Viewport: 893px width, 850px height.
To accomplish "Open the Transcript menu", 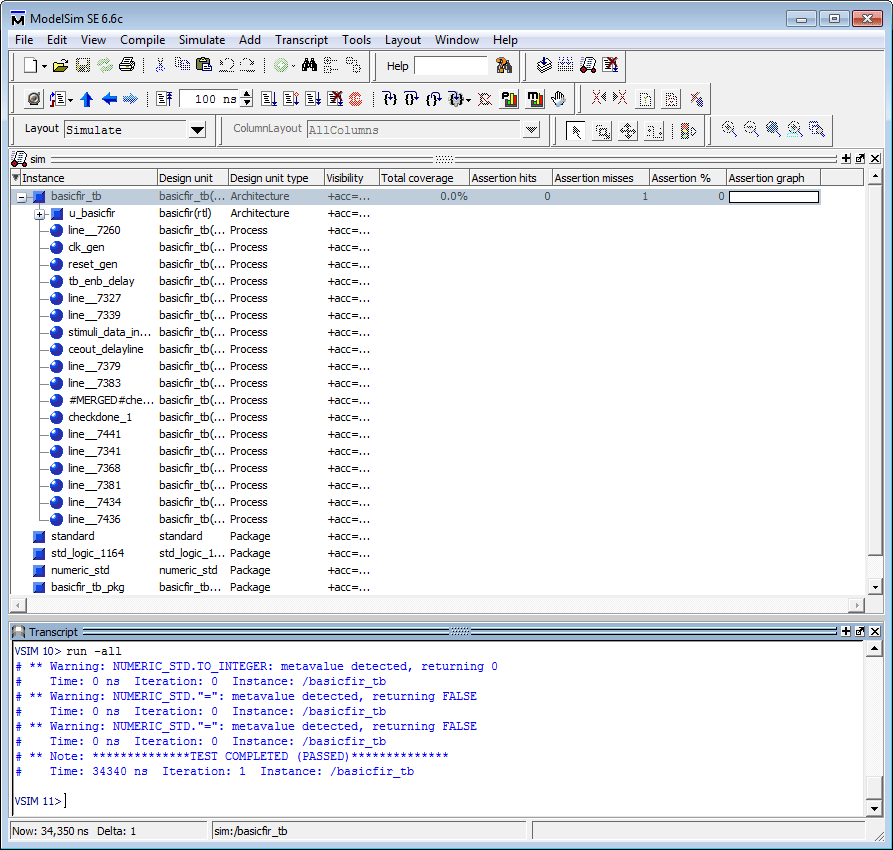I will pos(301,40).
